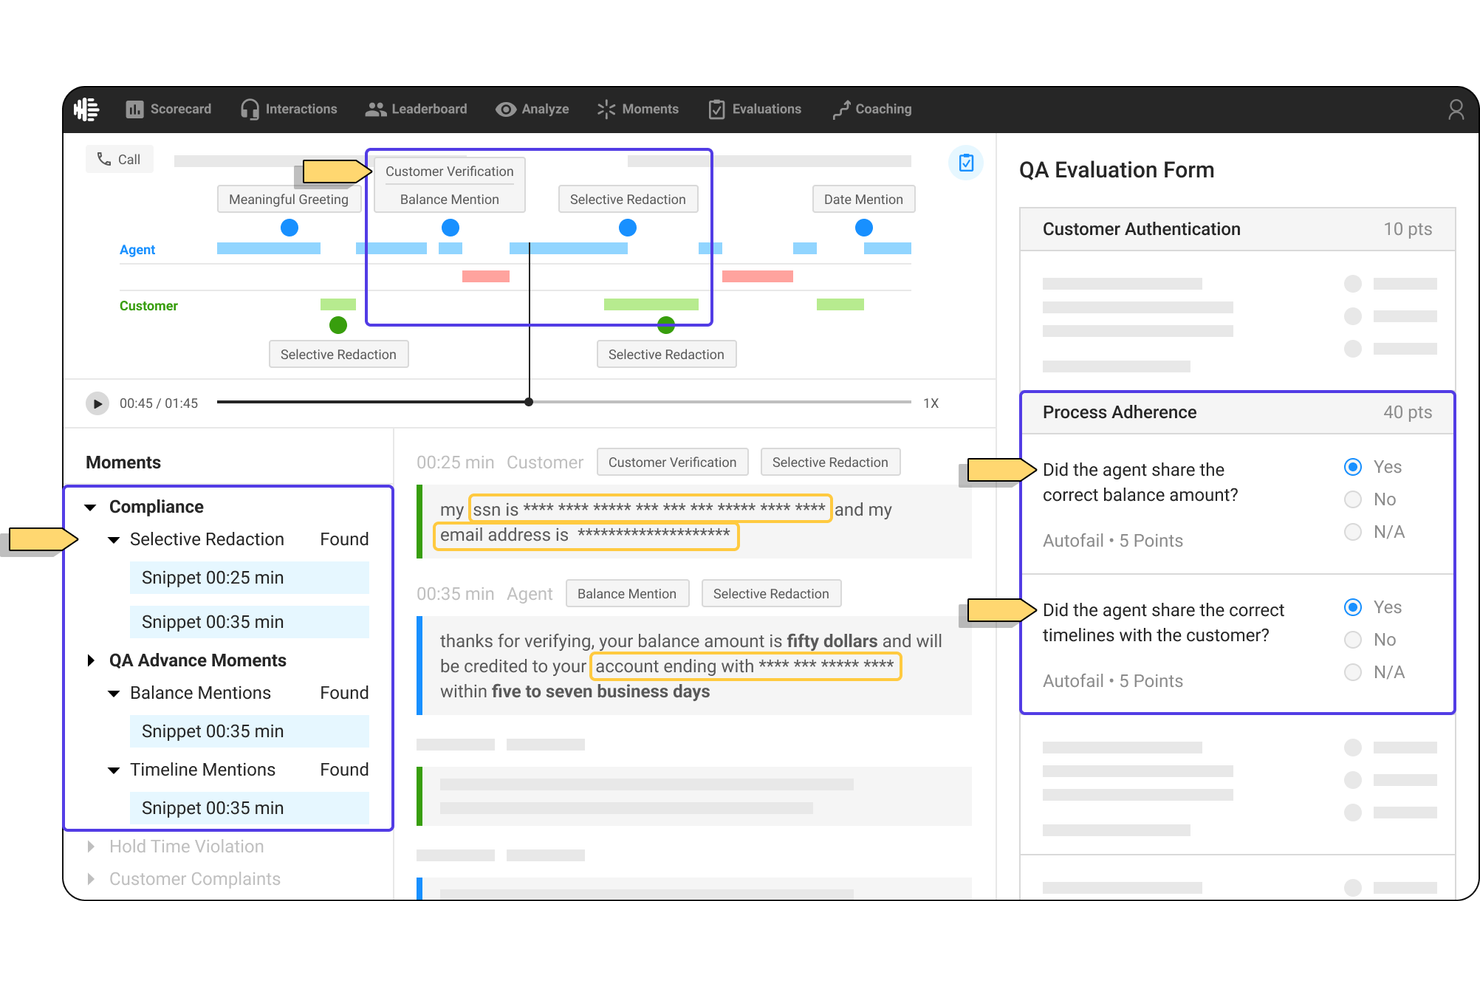Collapse the Timeline Mentions moment

(x=114, y=770)
